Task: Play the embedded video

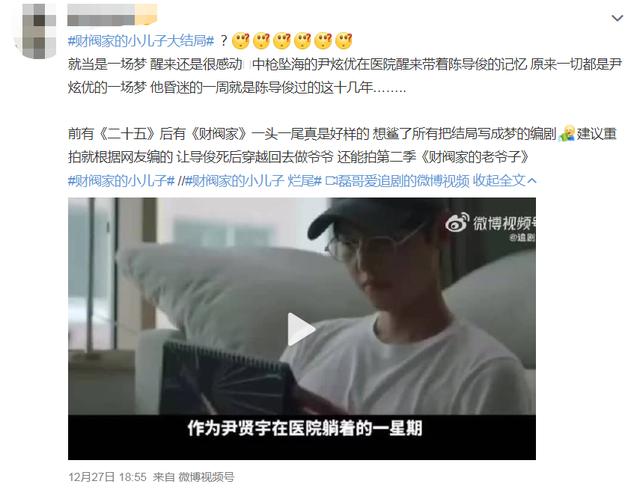Action: 301,329
